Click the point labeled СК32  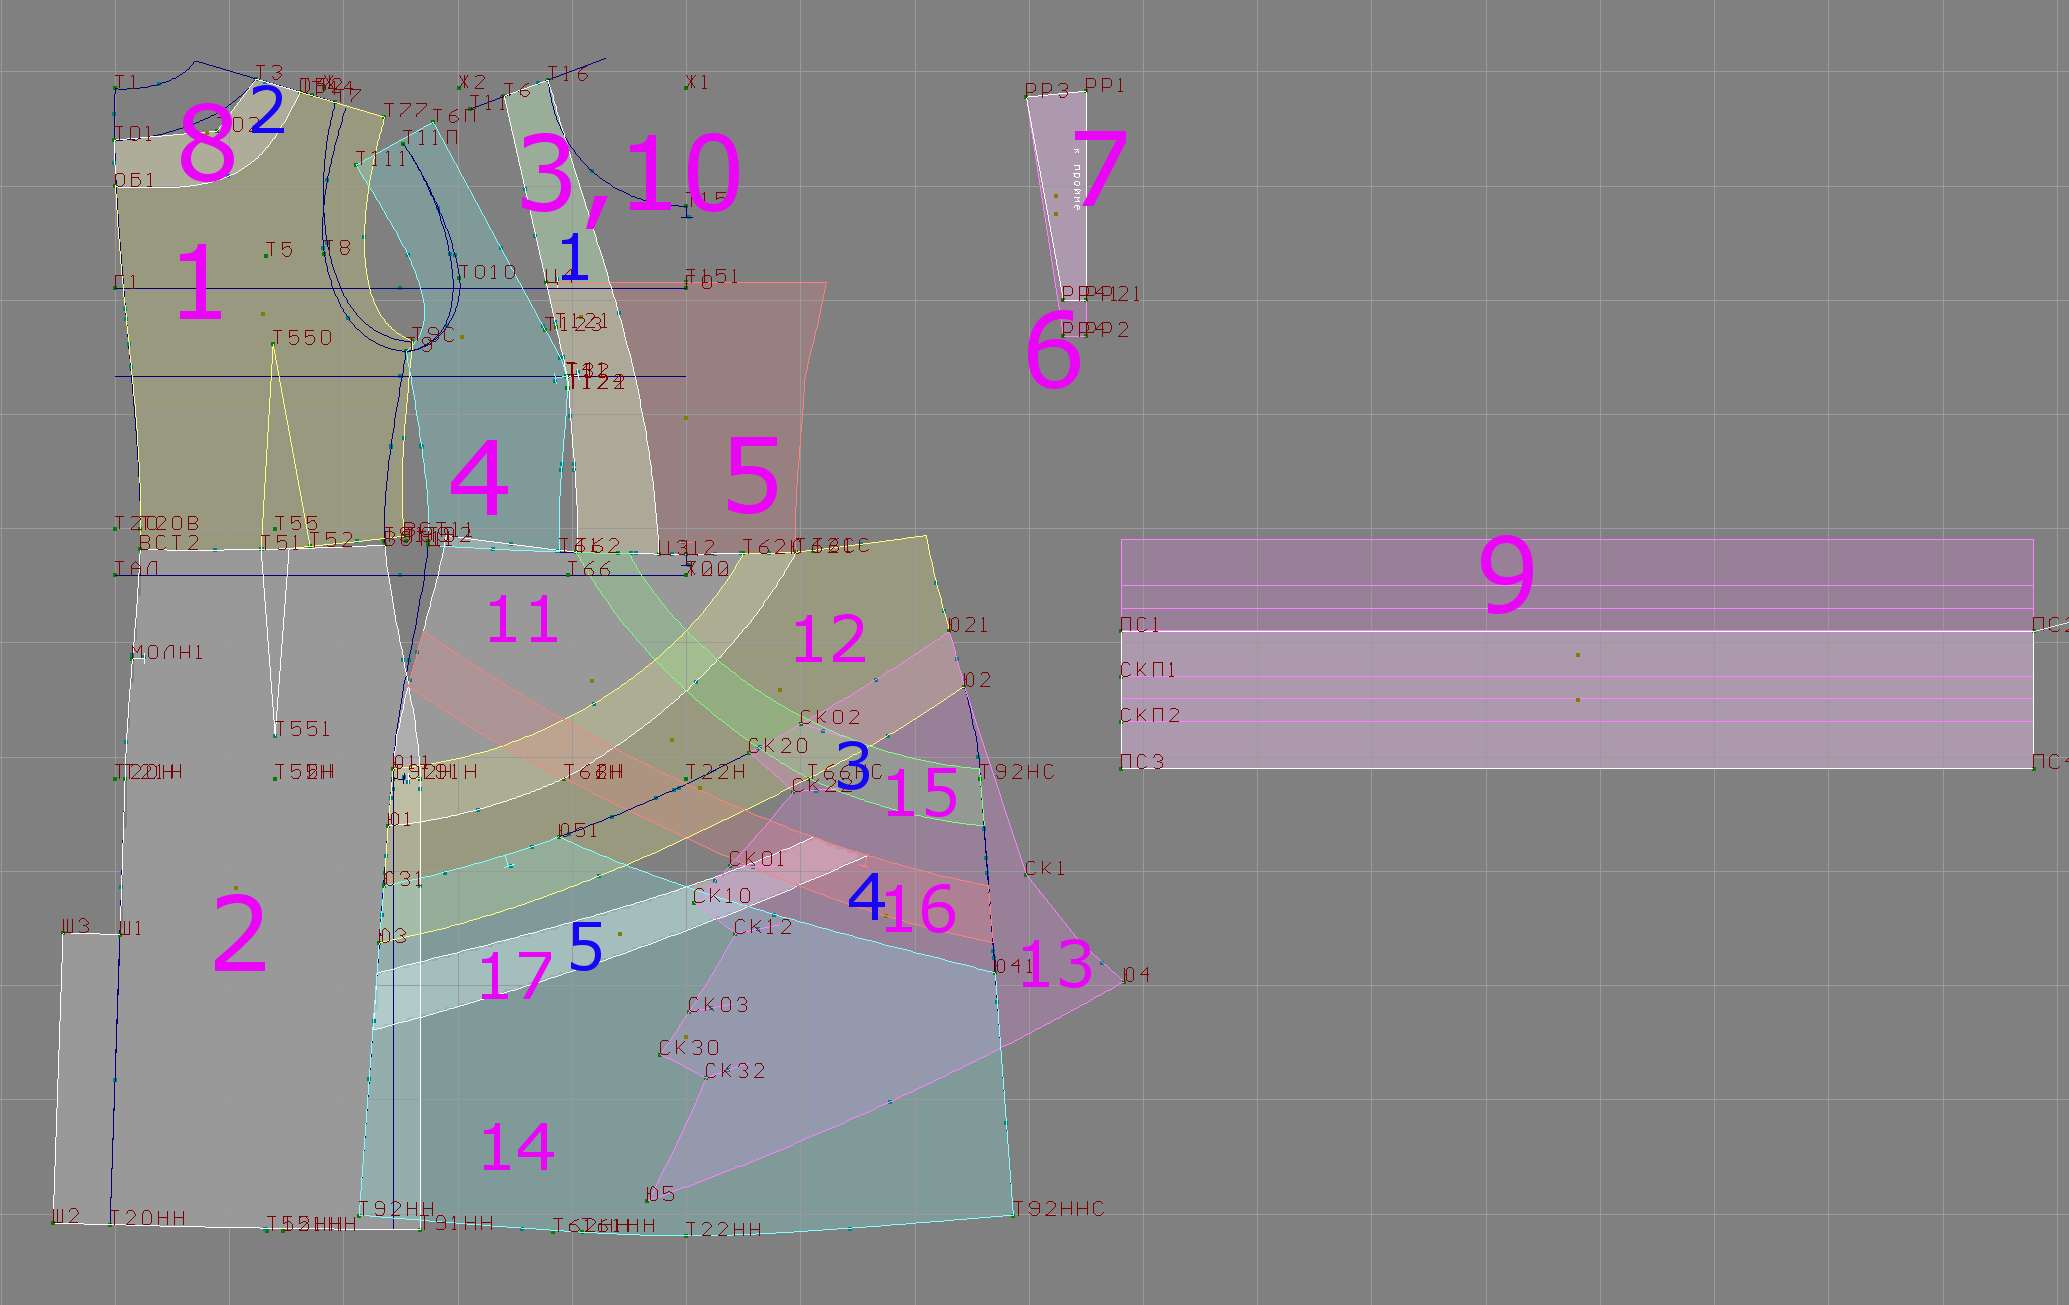coord(705,1077)
